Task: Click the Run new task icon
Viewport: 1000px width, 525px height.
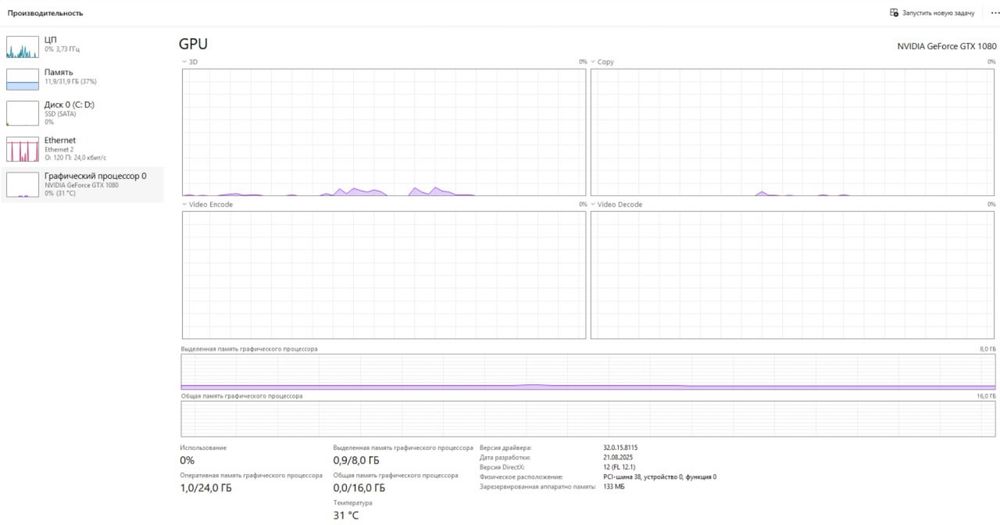Action: 894,13
